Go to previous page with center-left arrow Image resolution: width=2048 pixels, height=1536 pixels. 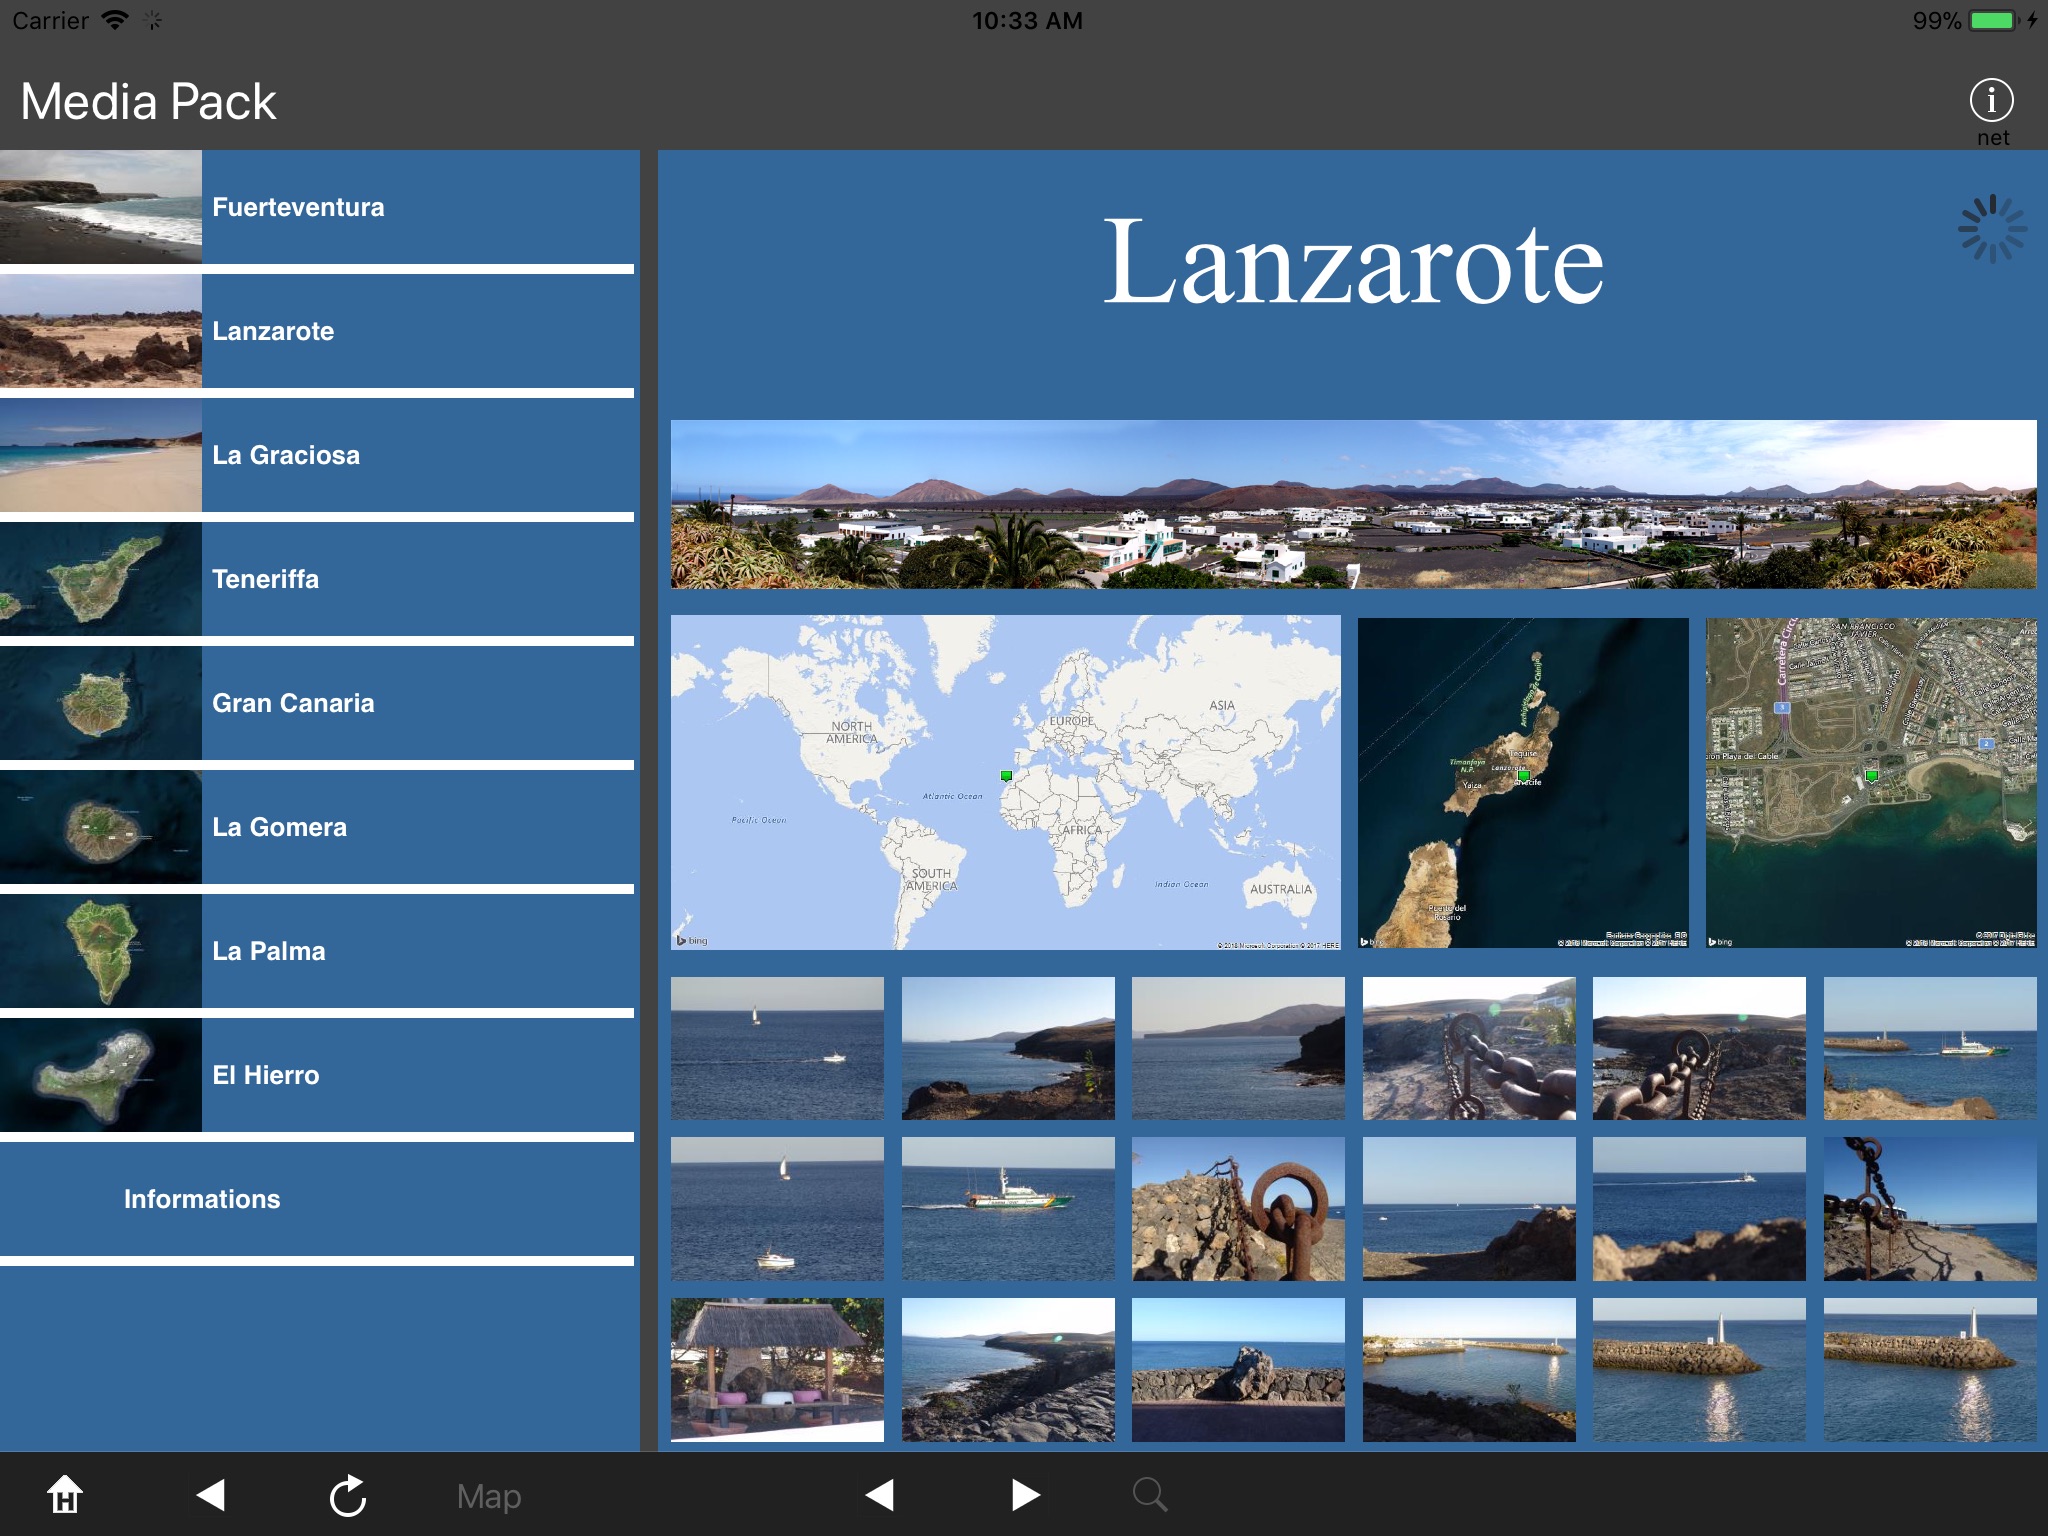[879, 1495]
